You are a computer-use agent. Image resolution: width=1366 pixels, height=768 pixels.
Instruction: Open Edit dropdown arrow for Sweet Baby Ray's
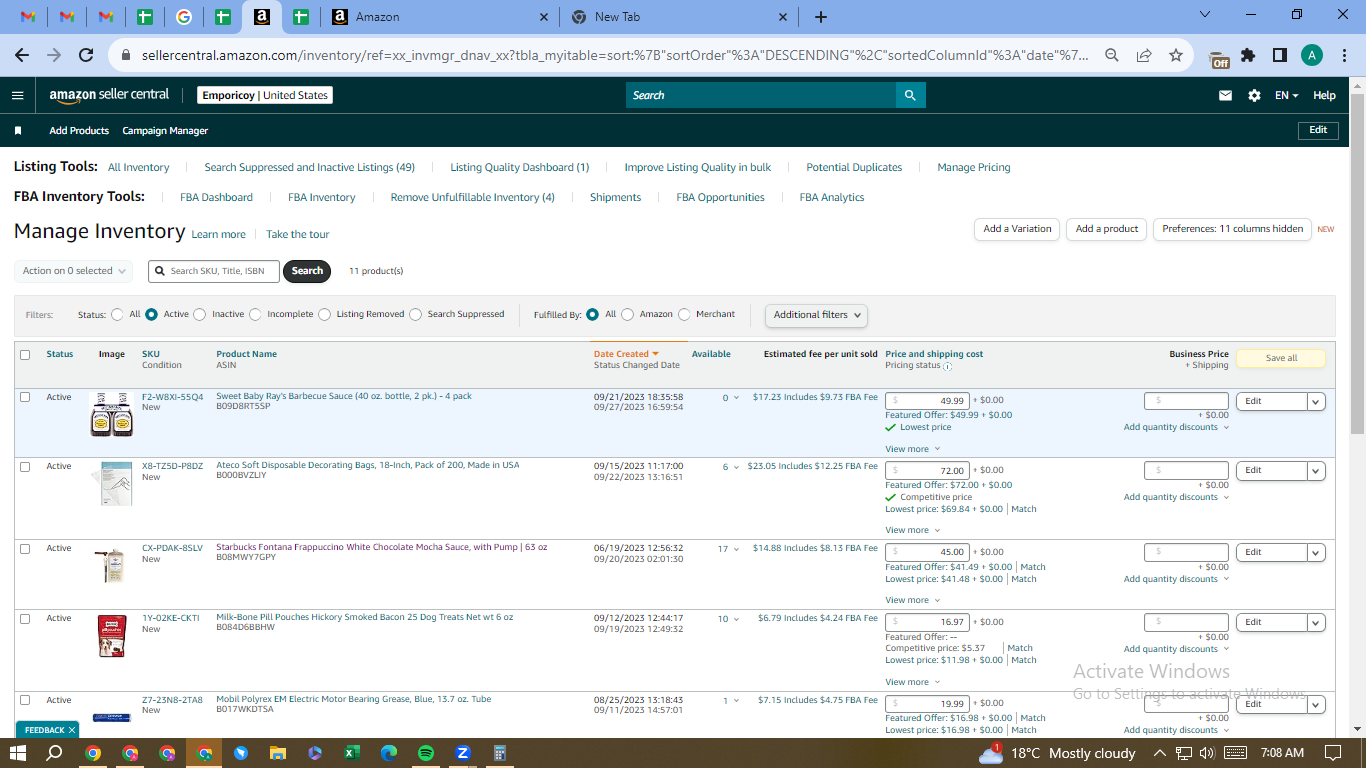(x=1316, y=401)
